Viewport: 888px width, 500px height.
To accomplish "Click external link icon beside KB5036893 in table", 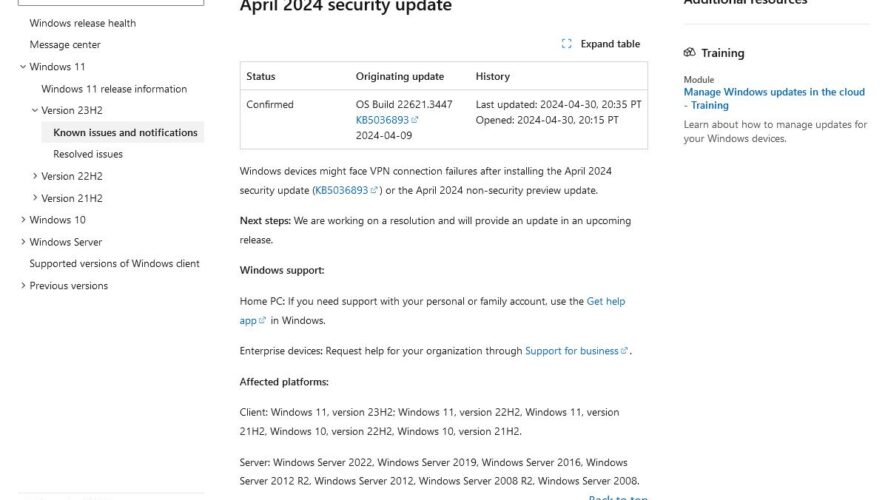I will [x=415, y=119].
